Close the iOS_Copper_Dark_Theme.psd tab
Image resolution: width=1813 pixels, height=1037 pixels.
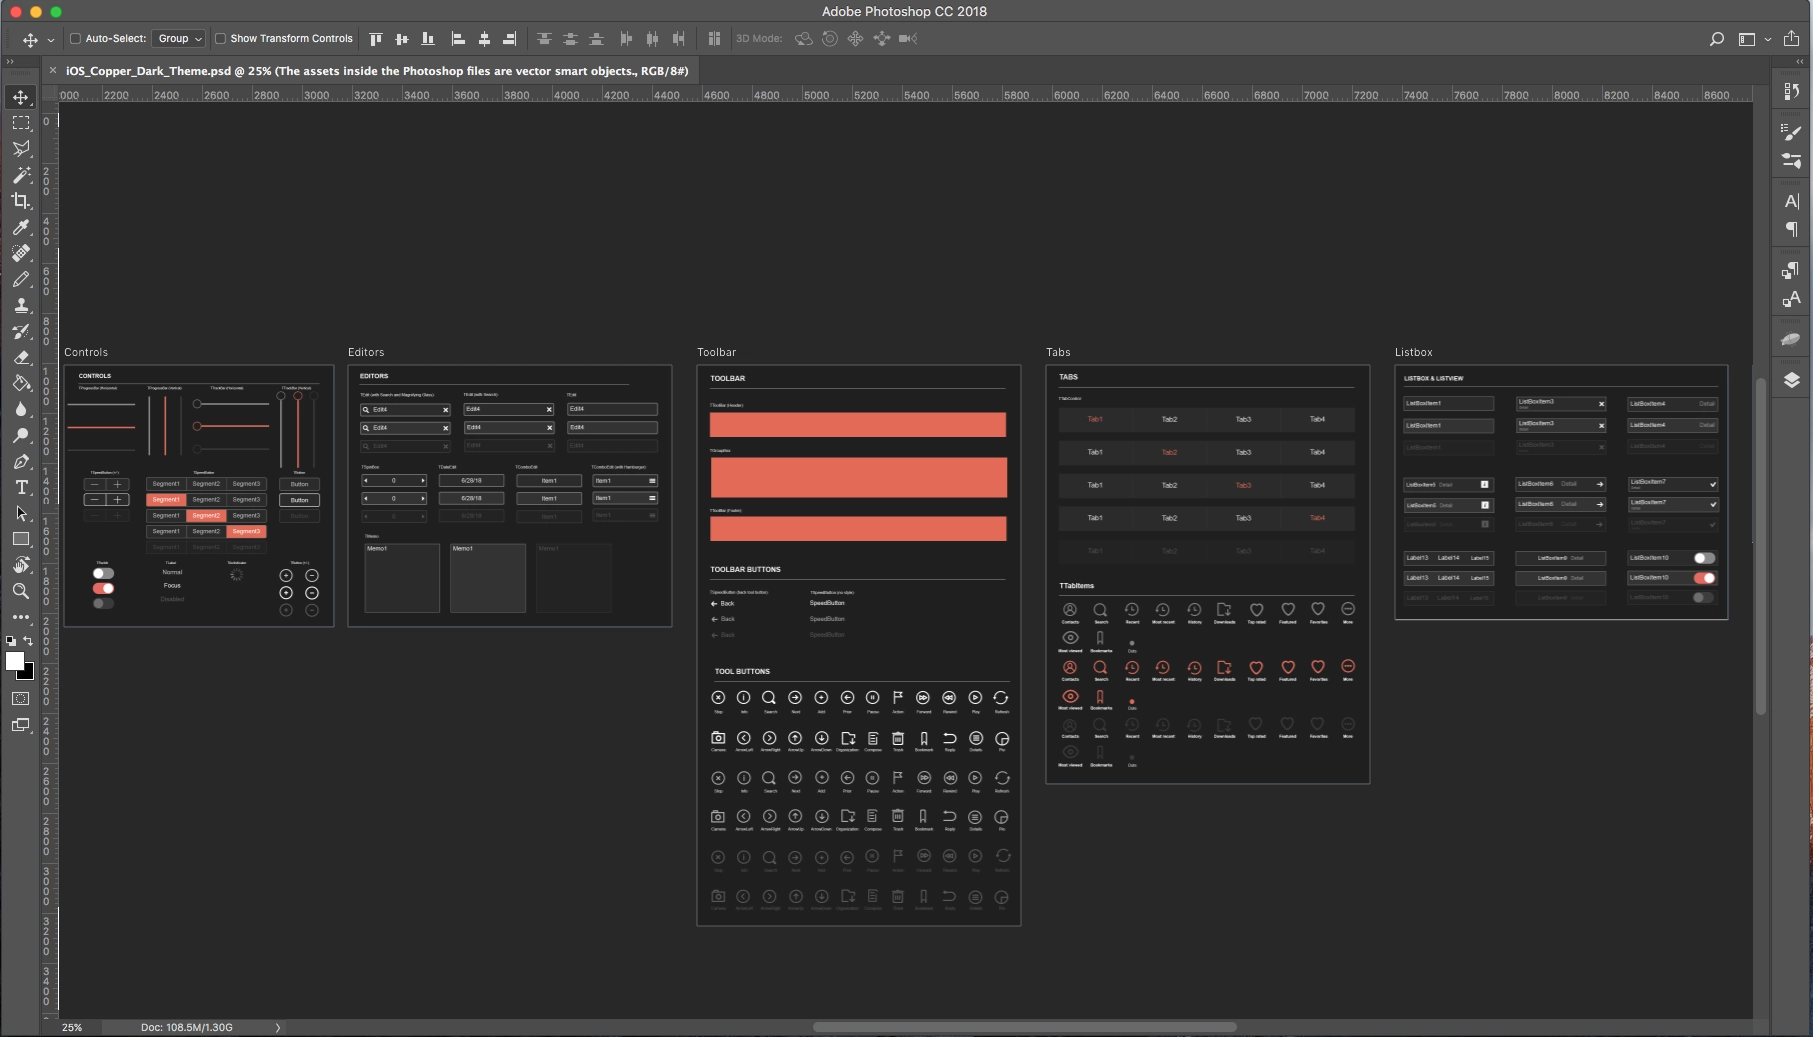click(x=53, y=71)
